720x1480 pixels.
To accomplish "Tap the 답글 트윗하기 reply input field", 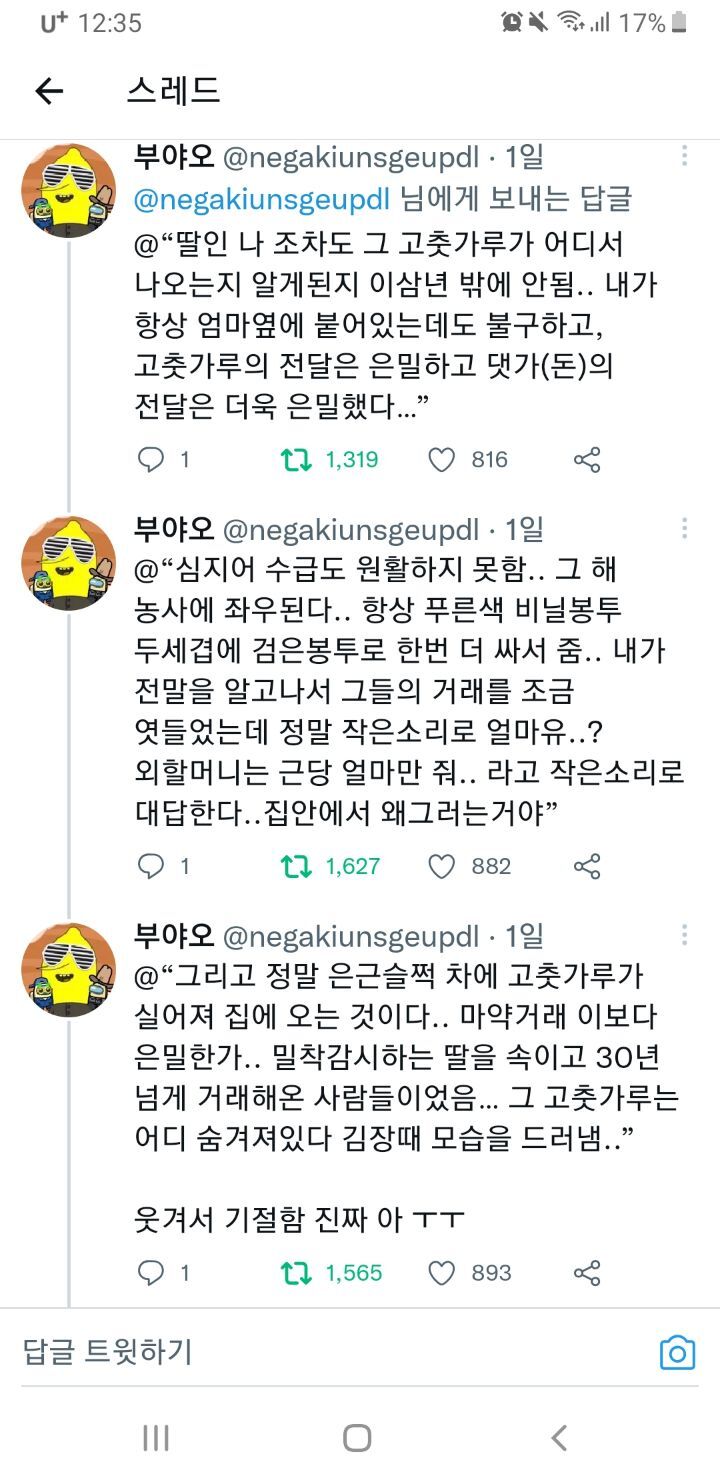I will tap(300, 1353).
